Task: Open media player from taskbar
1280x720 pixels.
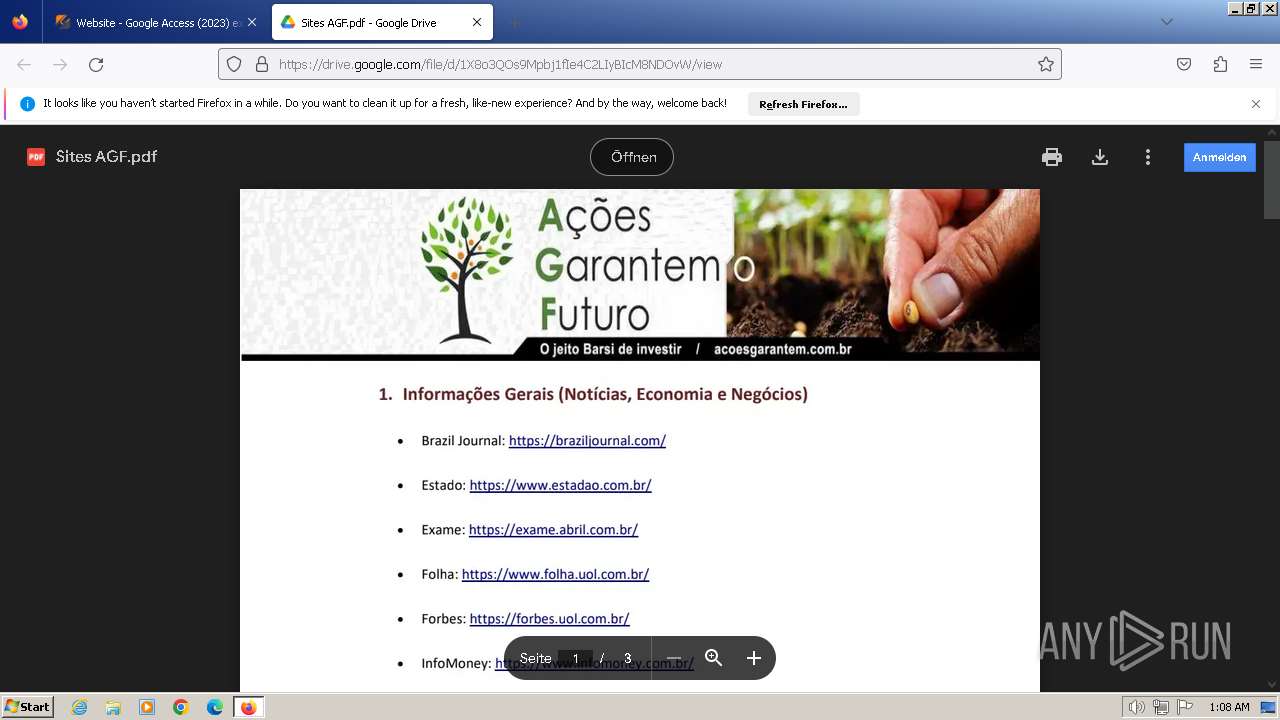Action: pos(147,707)
